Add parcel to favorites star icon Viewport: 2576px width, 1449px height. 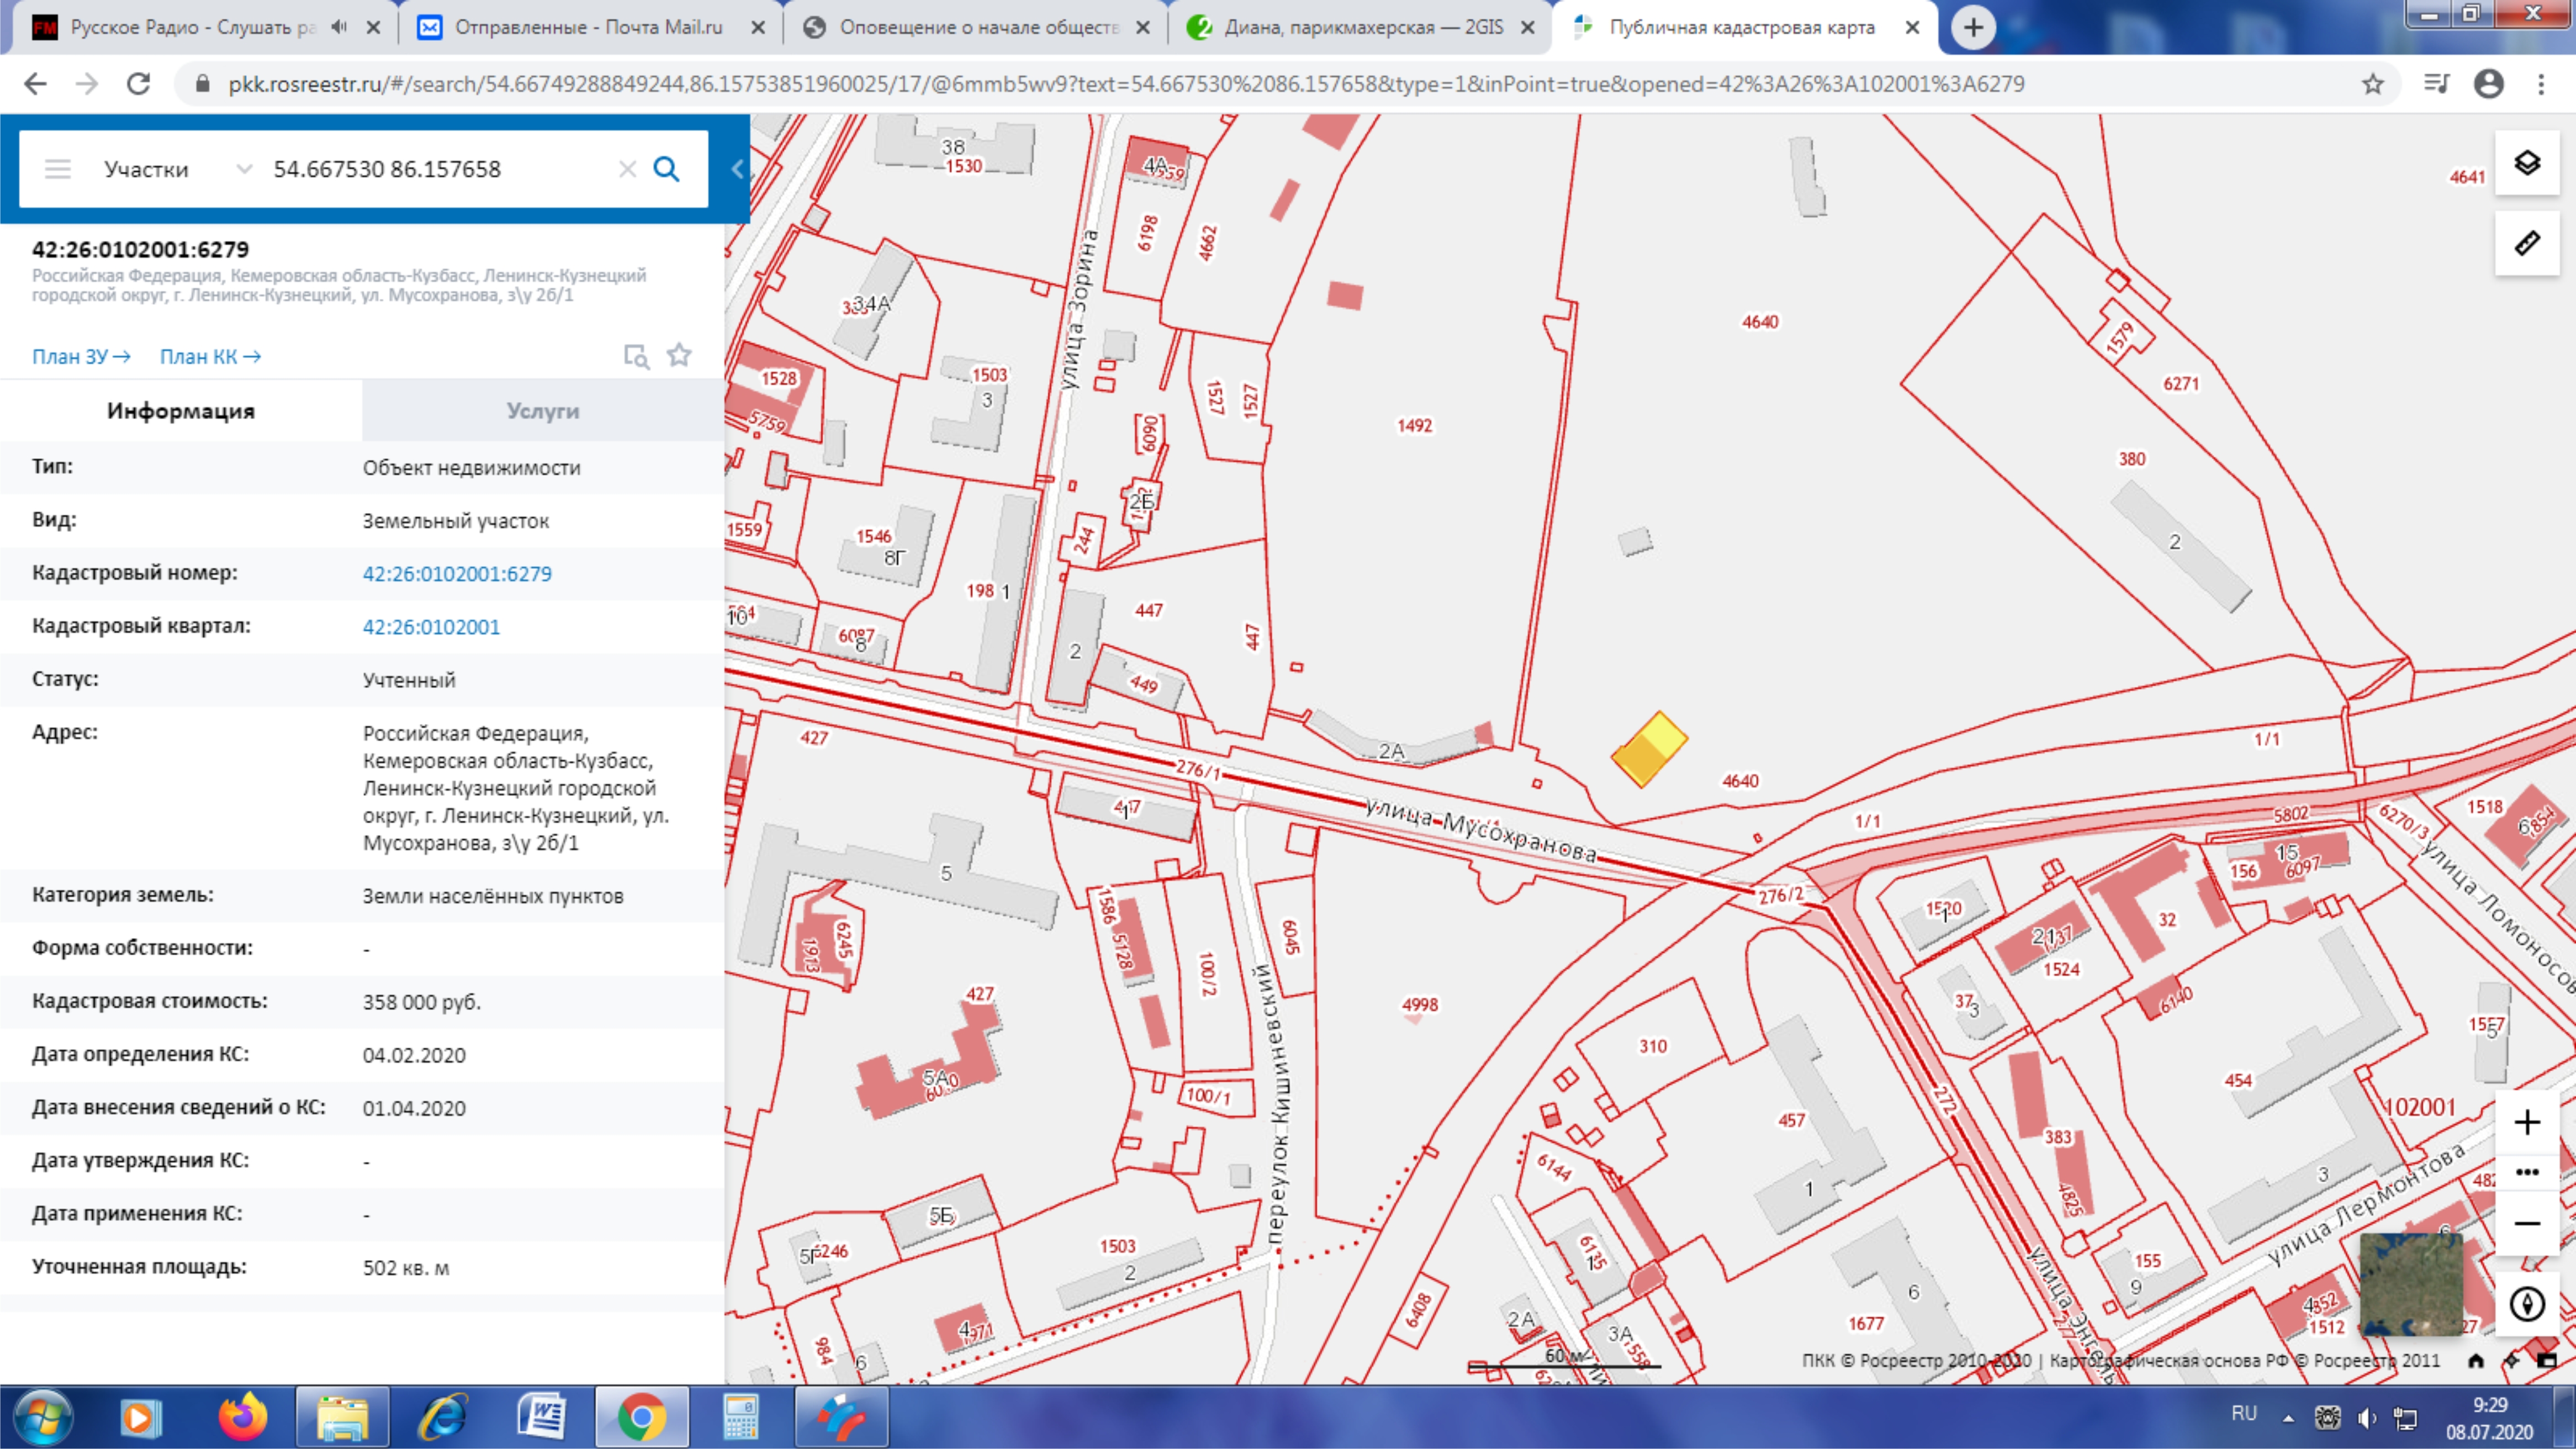click(679, 355)
